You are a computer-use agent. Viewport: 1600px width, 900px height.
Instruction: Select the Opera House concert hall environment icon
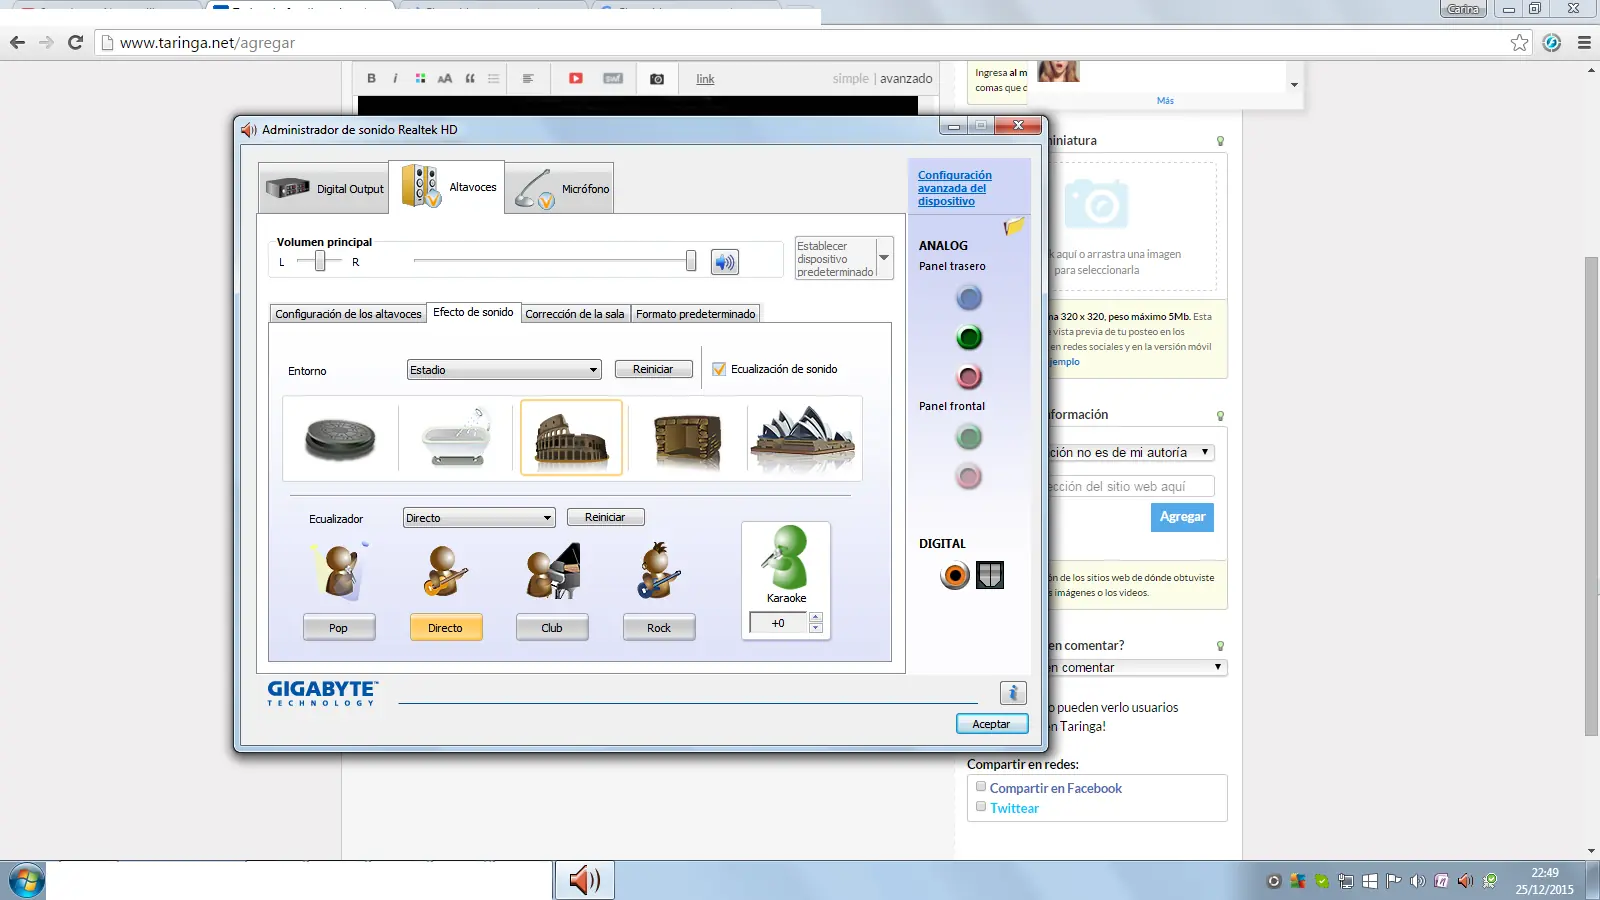[x=803, y=438]
